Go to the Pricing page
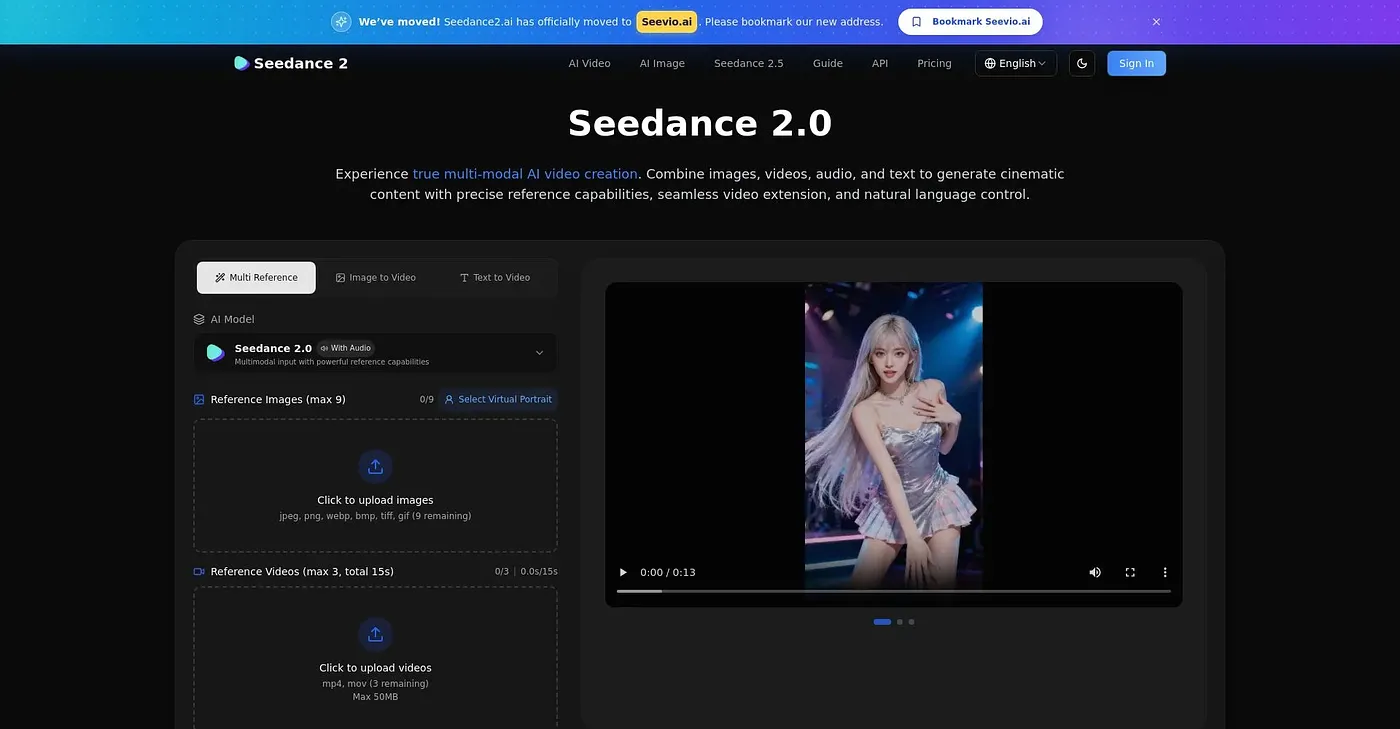 click(x=934, y=63)
